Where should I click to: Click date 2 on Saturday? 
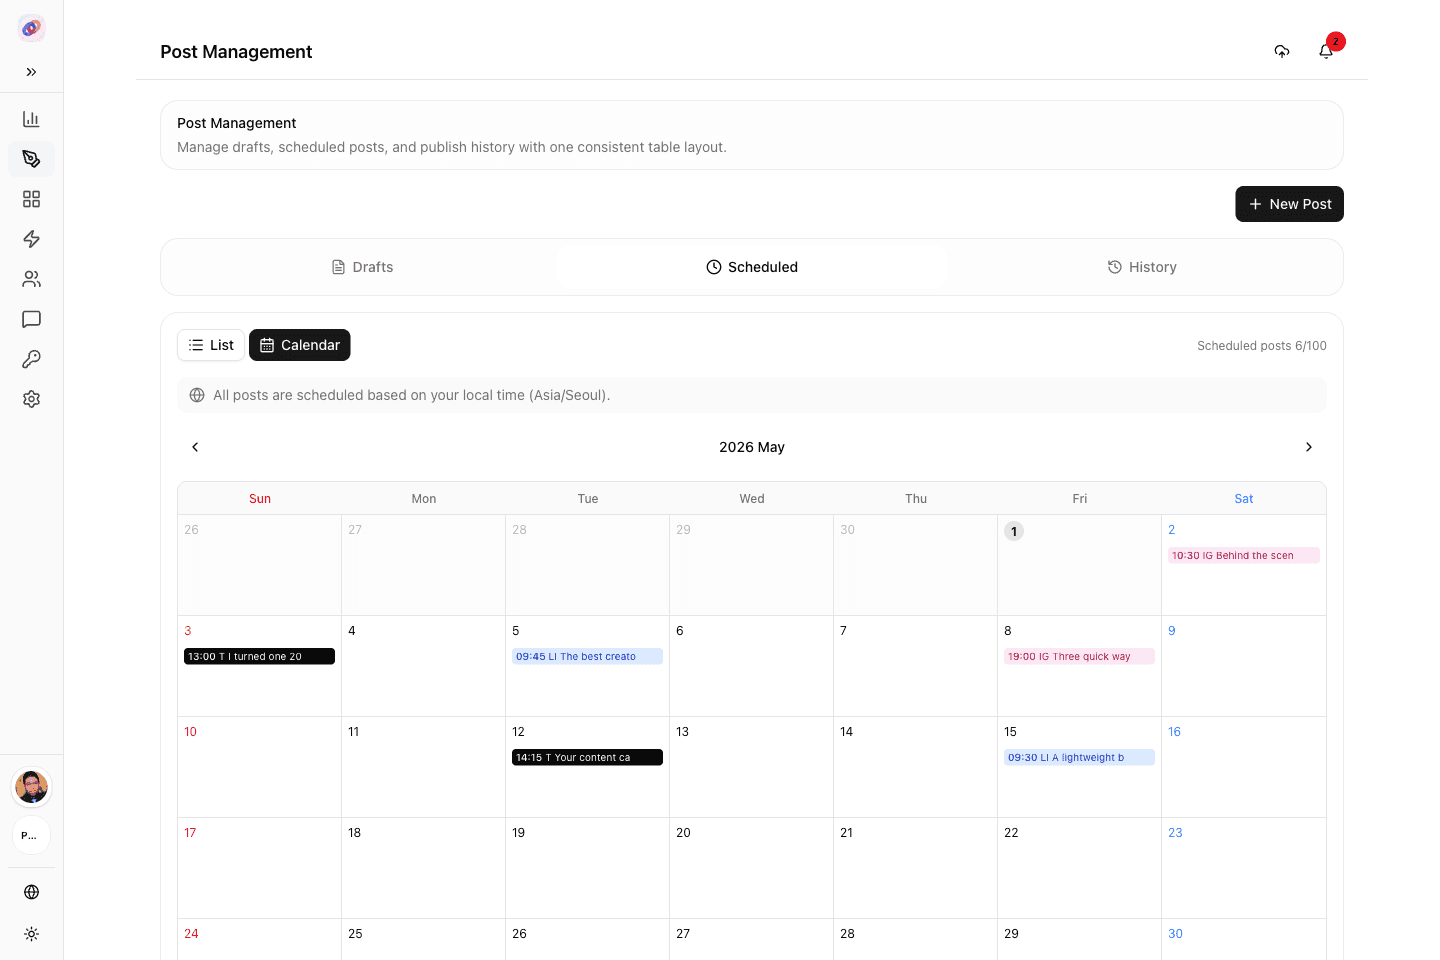(x=1172, y=530)
